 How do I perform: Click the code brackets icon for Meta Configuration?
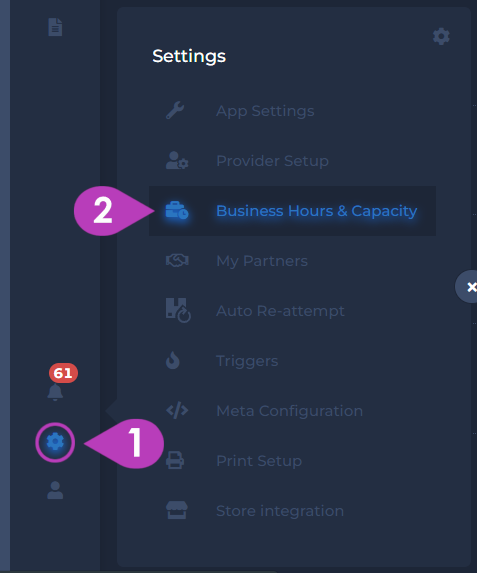point(177,410)
